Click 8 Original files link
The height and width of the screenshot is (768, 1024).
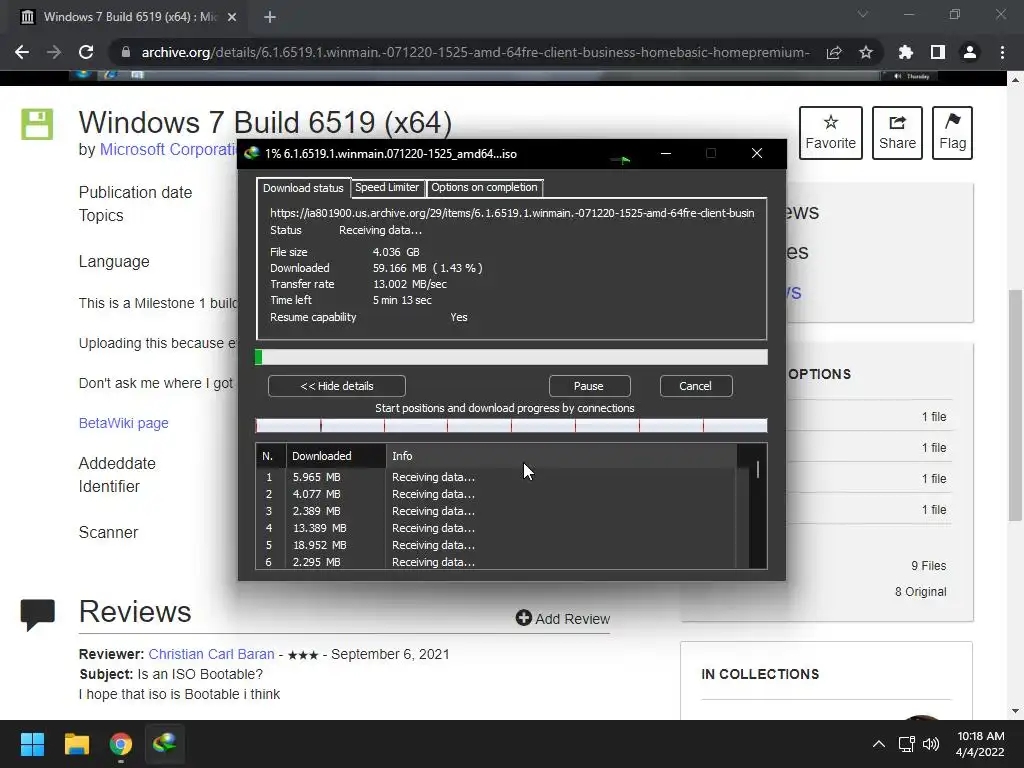(x=920, y=592)
